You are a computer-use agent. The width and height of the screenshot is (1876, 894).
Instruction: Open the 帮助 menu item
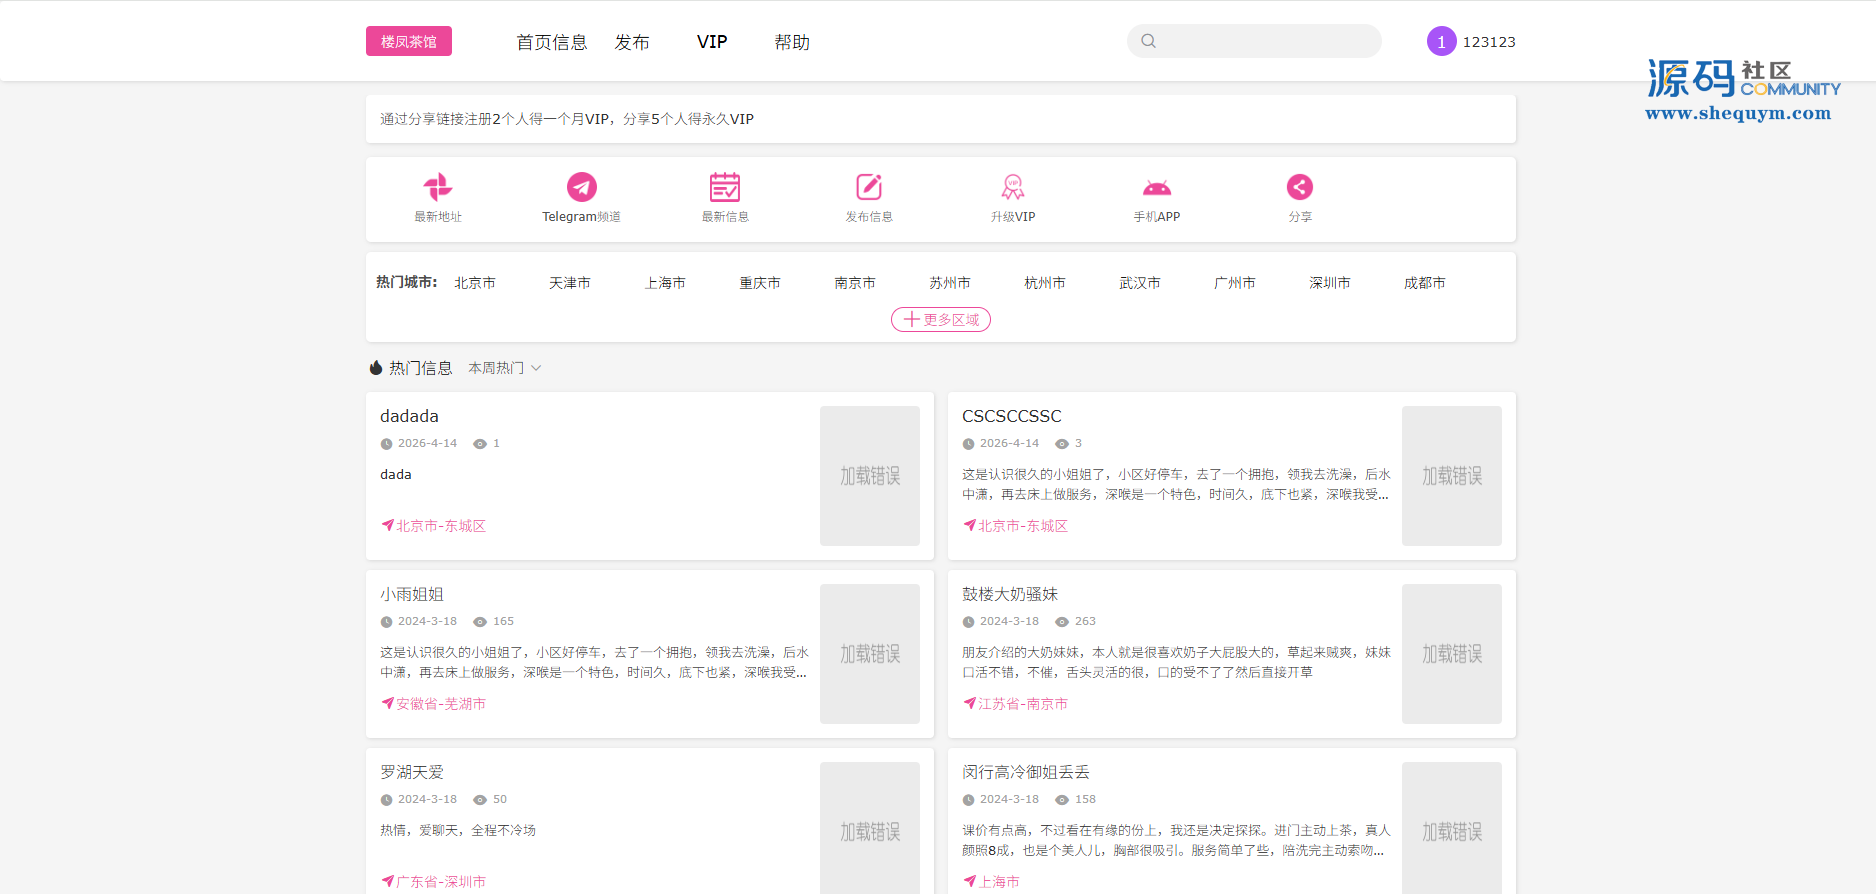(792, 42)
